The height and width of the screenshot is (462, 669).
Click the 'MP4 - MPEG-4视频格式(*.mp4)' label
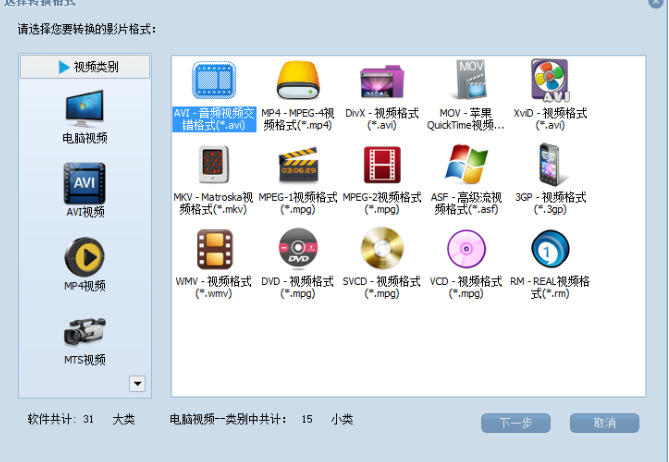[298, 119]
